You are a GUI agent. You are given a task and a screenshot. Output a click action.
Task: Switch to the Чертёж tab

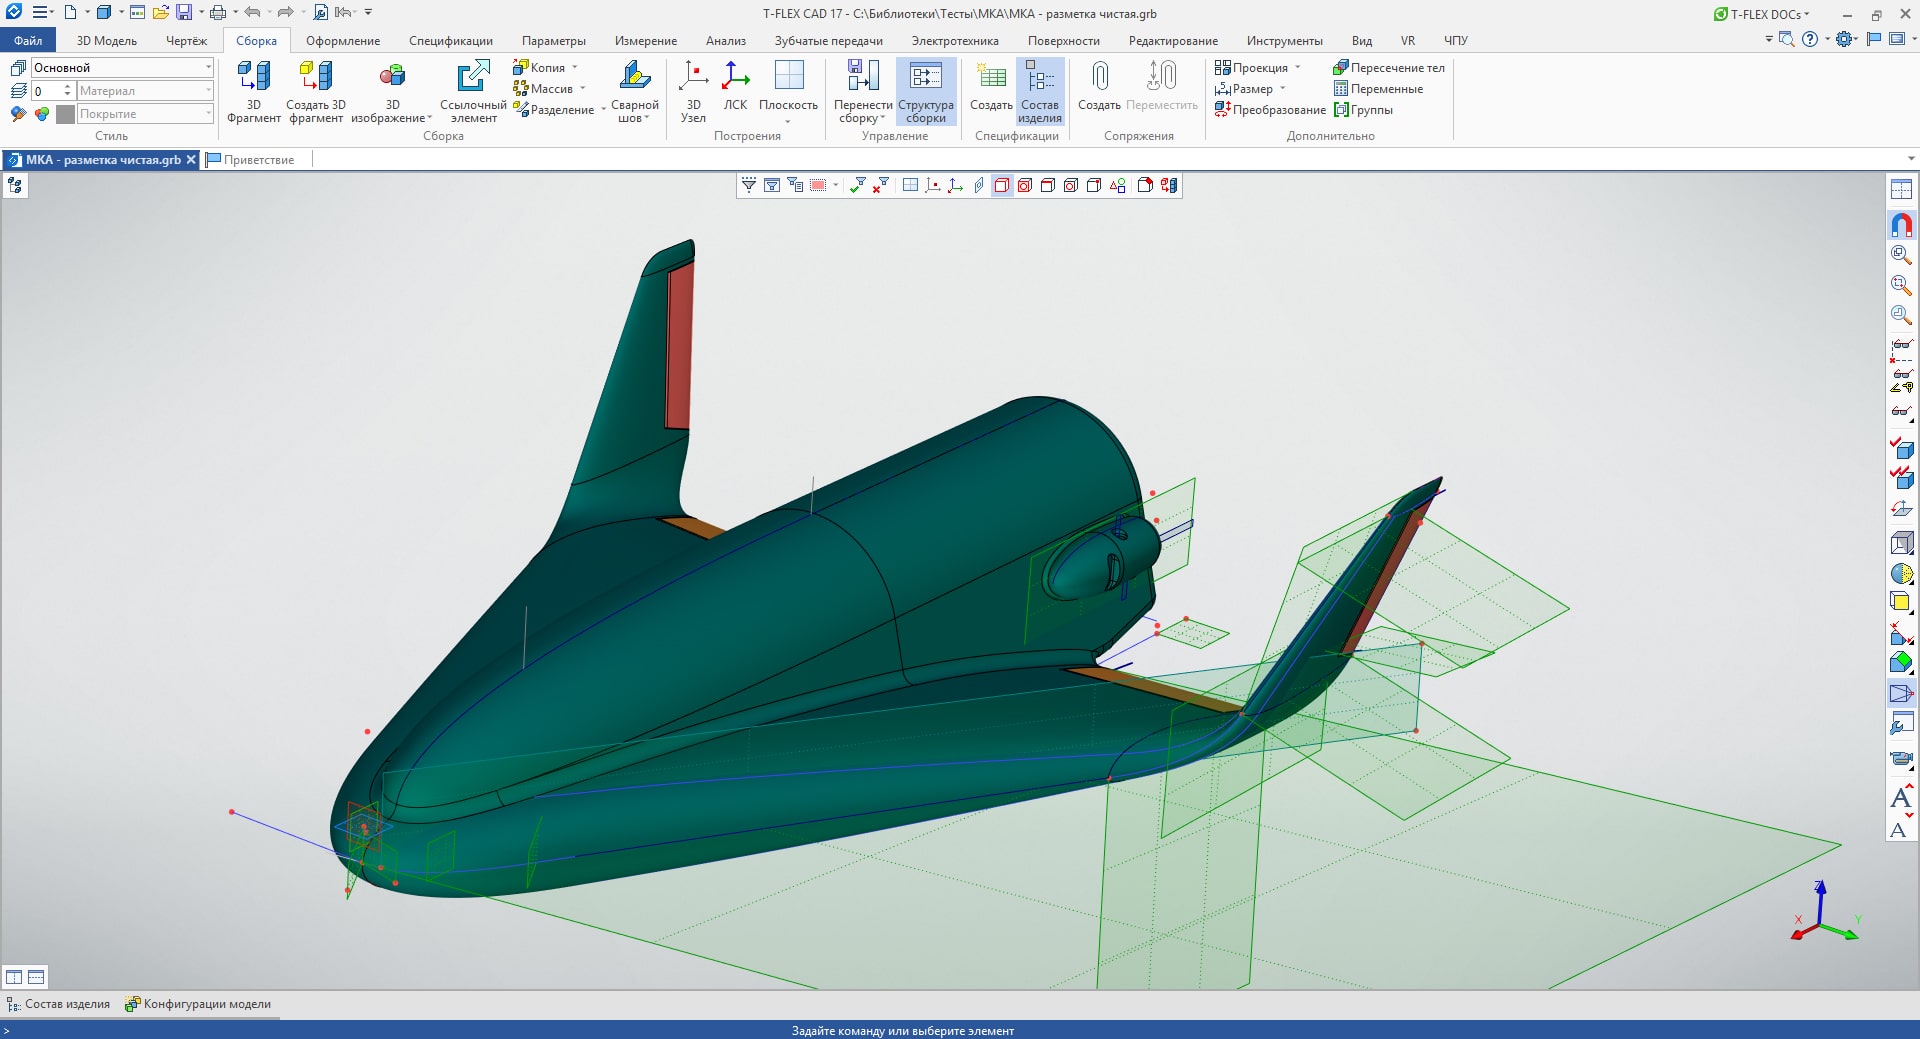pos(186,41)
